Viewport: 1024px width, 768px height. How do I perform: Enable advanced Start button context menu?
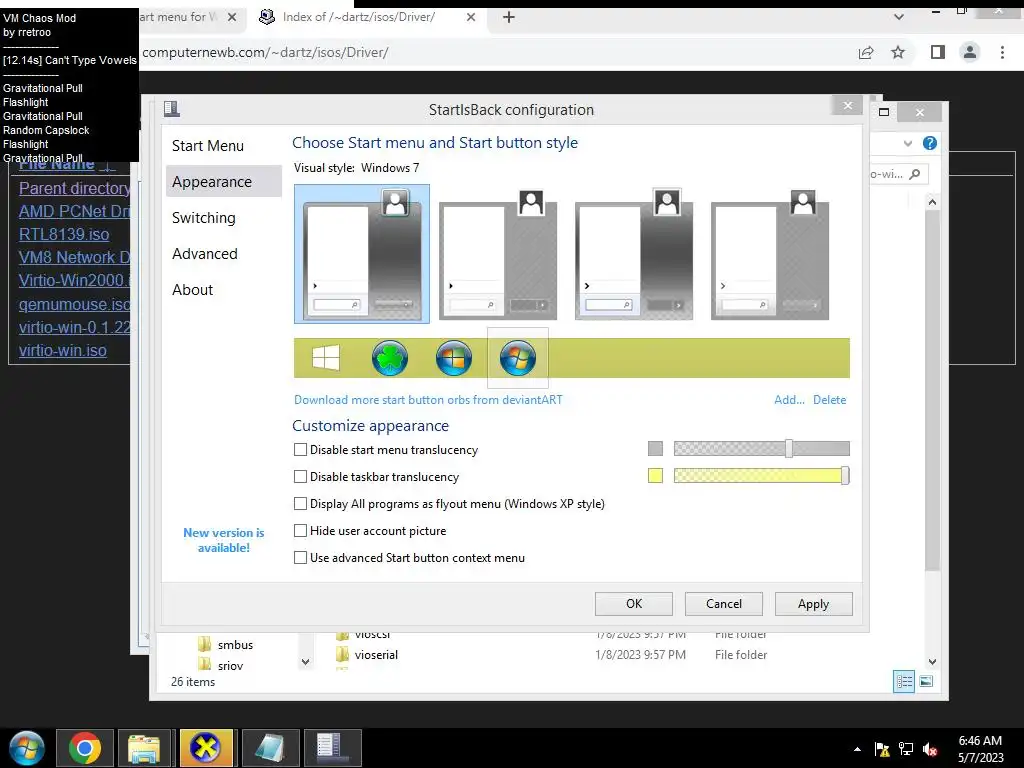[x=300, y=558]
